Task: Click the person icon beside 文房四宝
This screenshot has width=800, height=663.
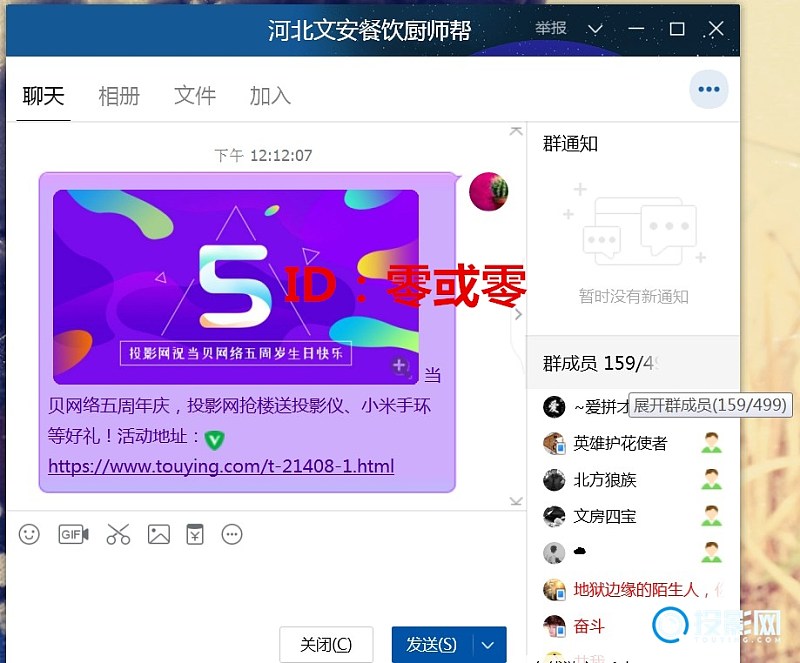Action: coord(711,517)
